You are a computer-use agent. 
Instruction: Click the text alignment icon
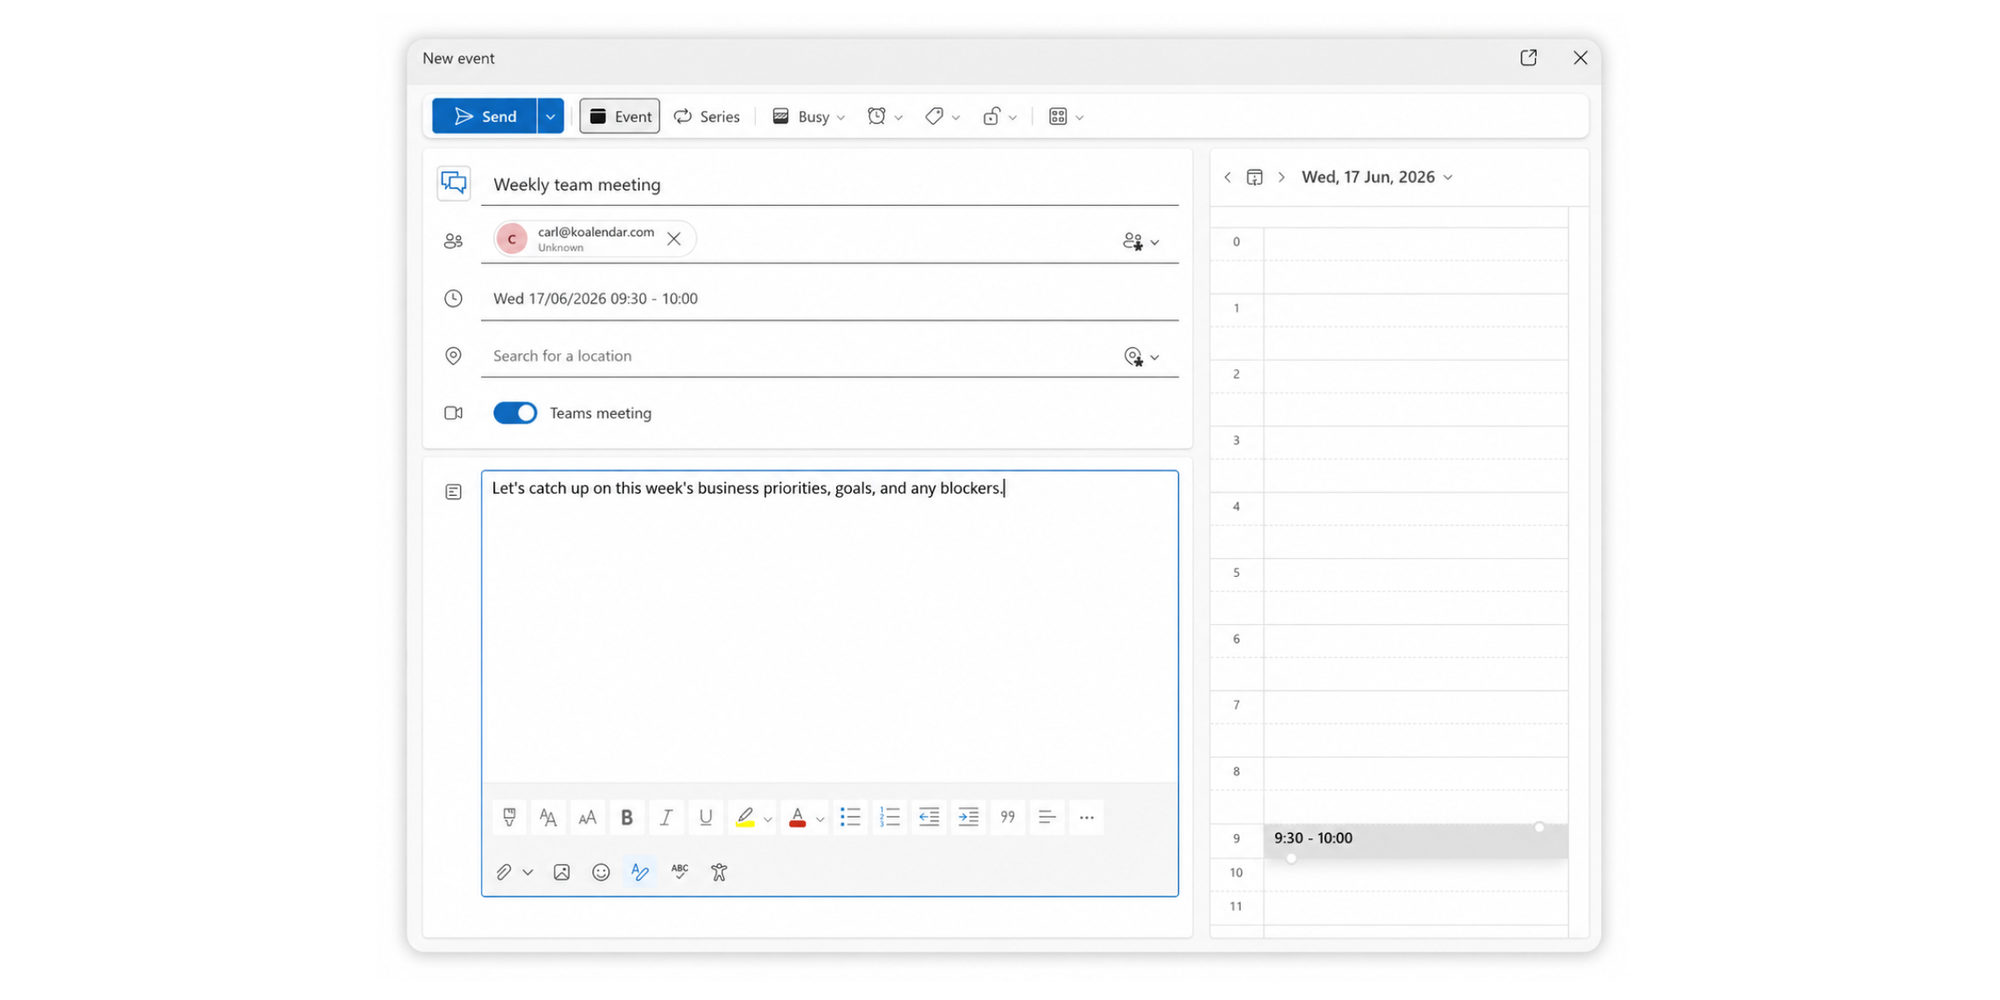pyautogui.click(x=1047, y=817)
